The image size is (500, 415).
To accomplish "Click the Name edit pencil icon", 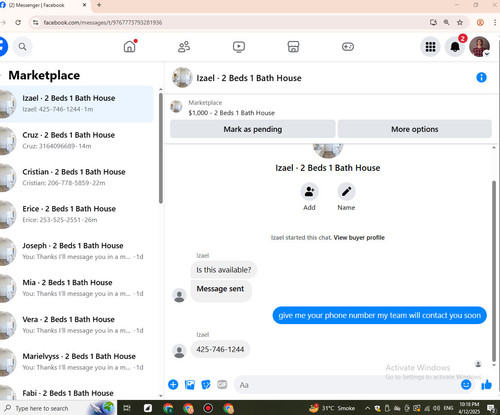I will [346, 191].
